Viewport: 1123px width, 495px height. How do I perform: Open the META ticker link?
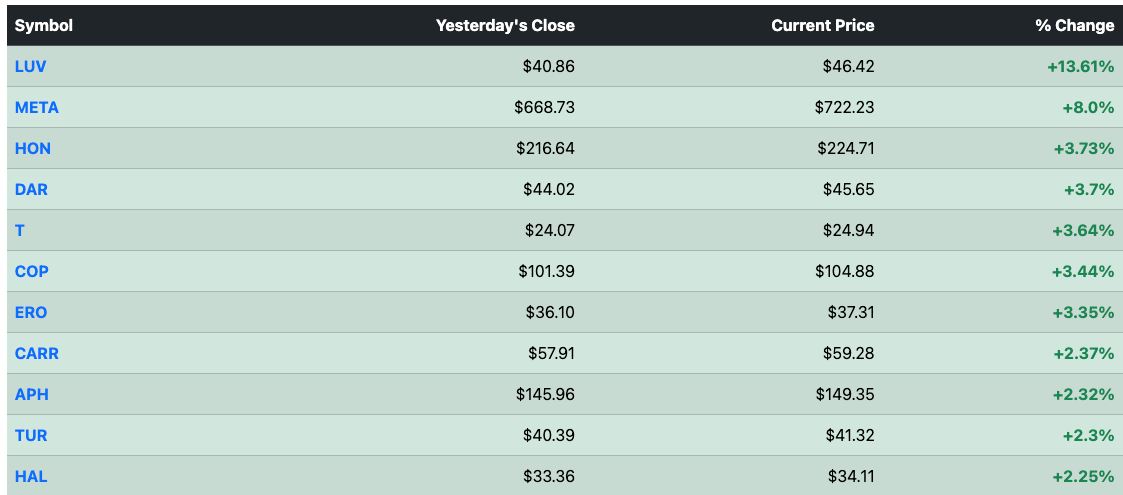pyautogui.click(x=37, y=107)
